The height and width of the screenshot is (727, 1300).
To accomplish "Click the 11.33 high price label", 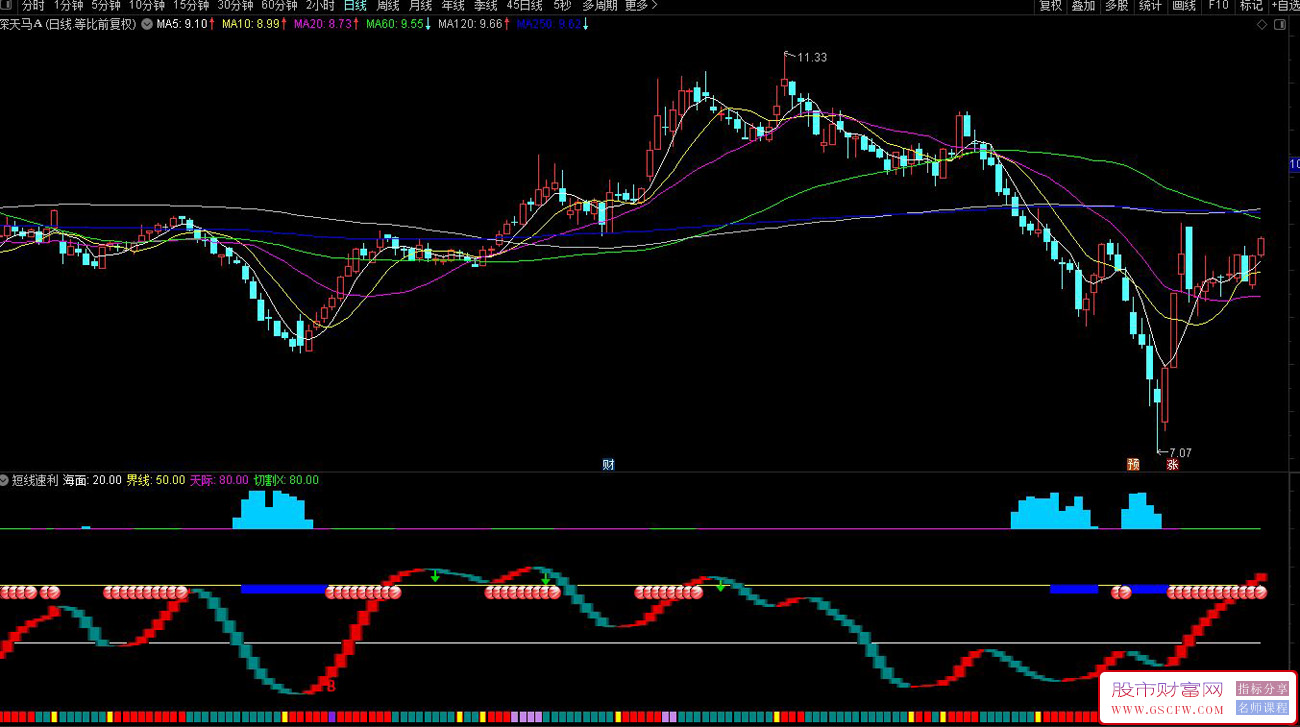I will 812,57.
